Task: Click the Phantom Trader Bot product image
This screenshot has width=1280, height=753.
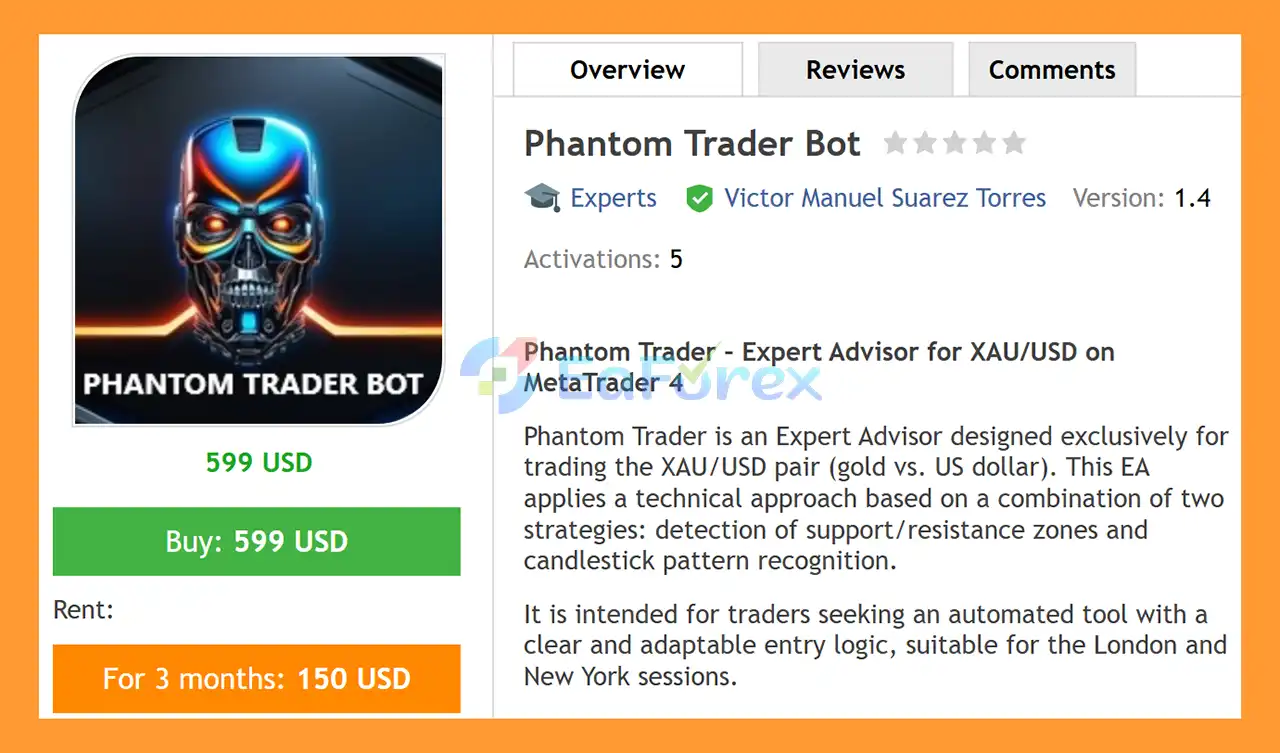Action: (258, 240)
